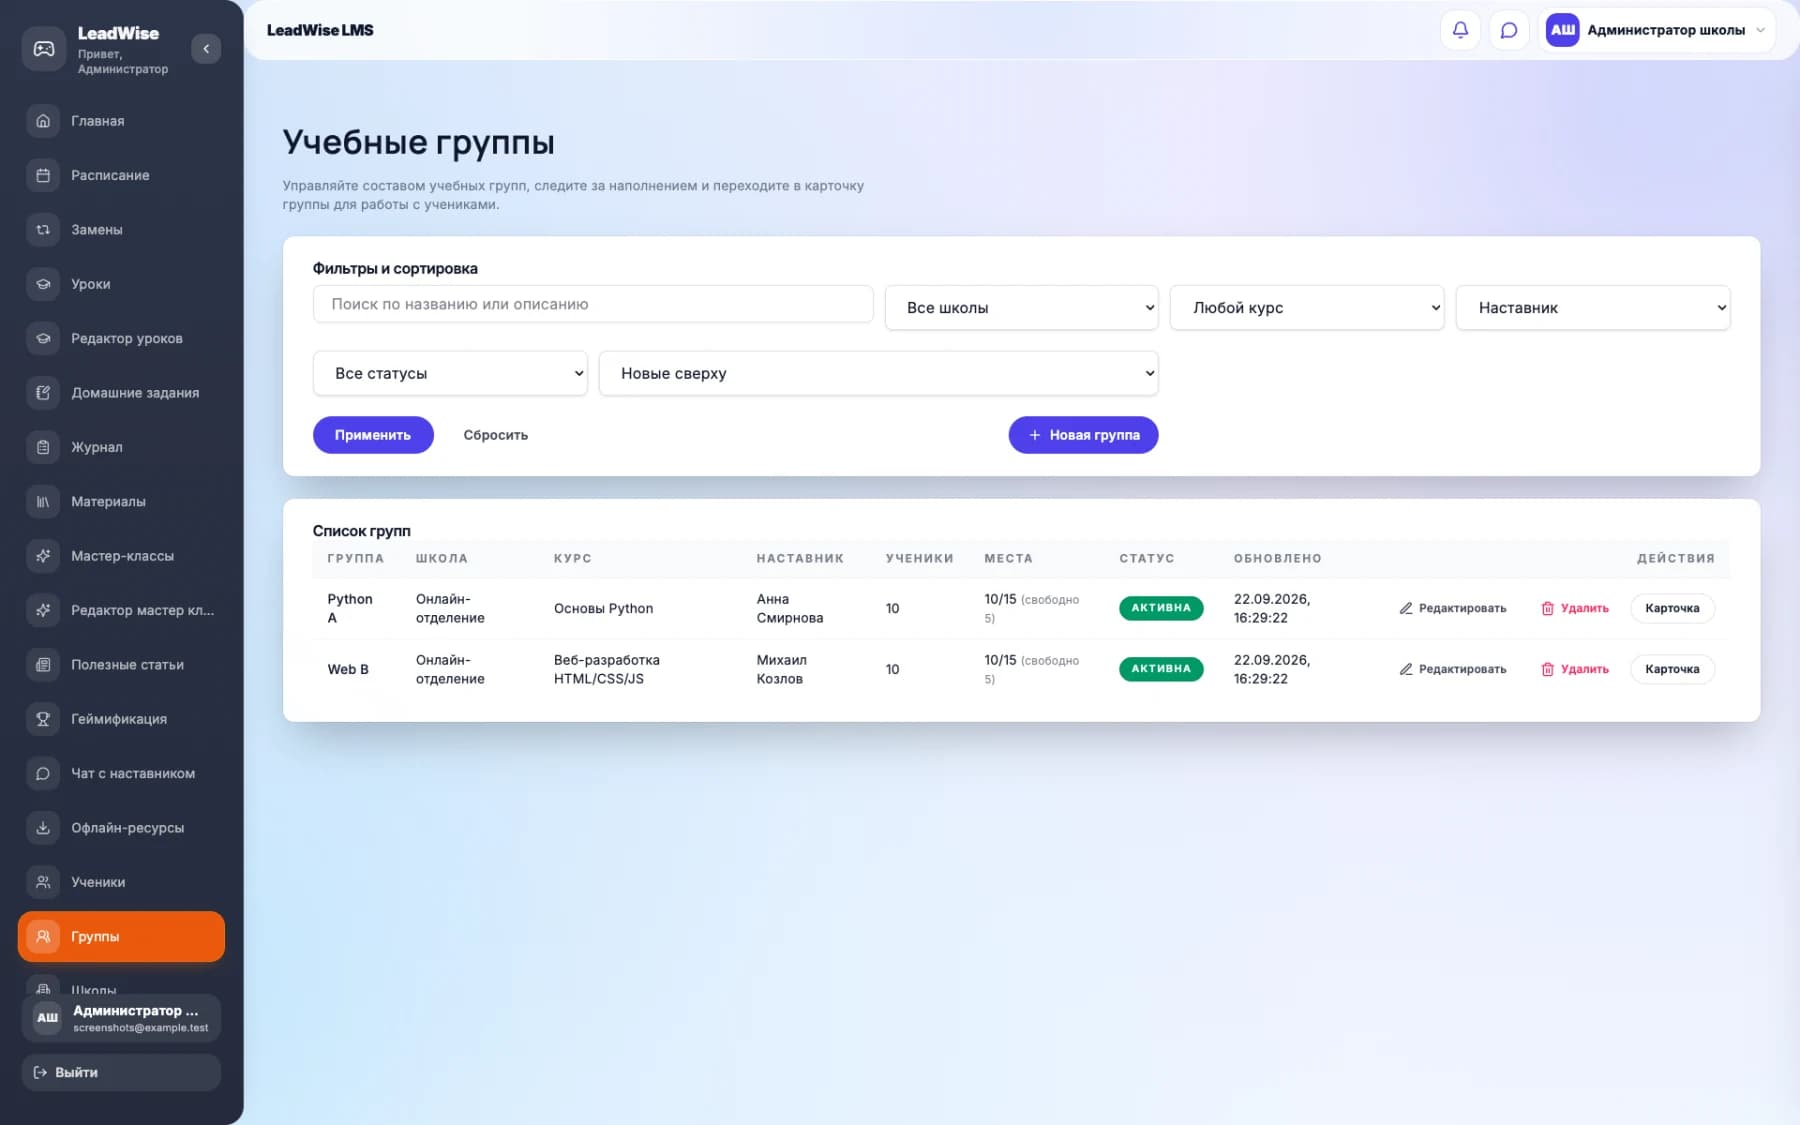
Task: Open the Любой курс dropdown
Action: pos(1307,308)
